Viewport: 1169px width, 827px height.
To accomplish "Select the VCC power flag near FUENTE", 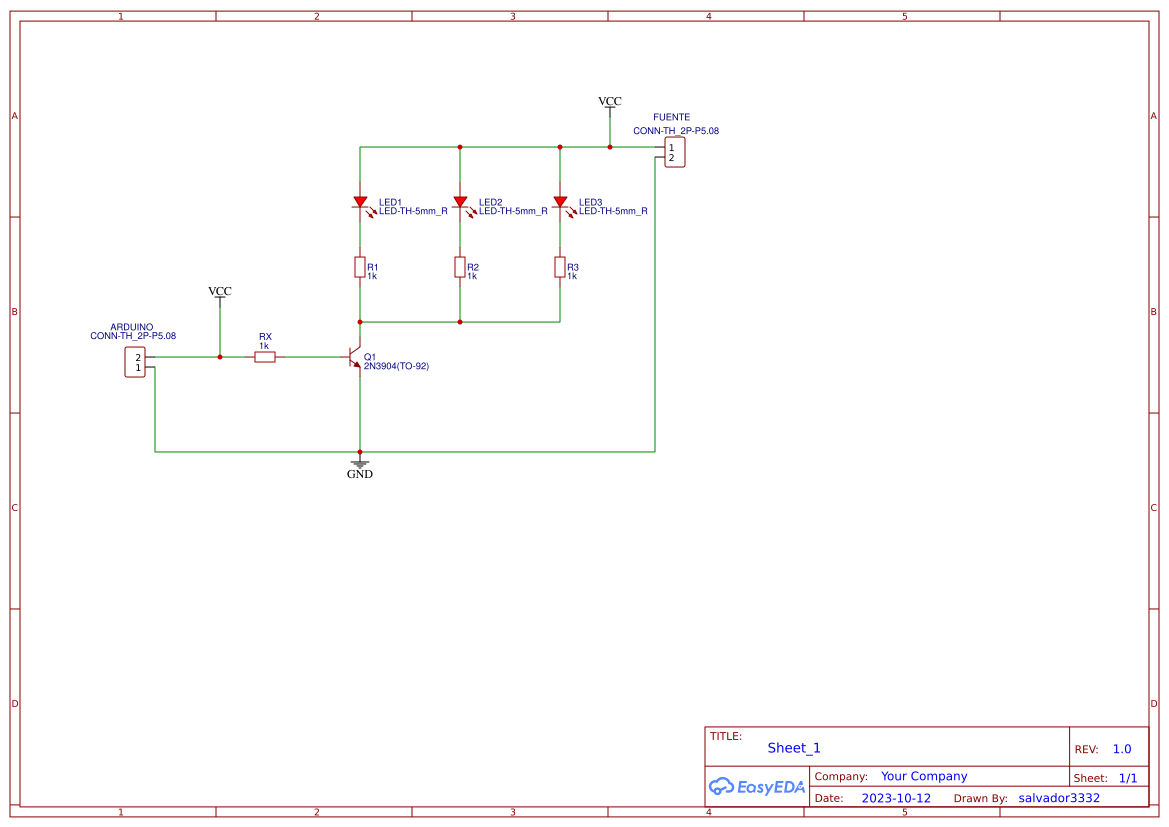I will tap(609, 103).
